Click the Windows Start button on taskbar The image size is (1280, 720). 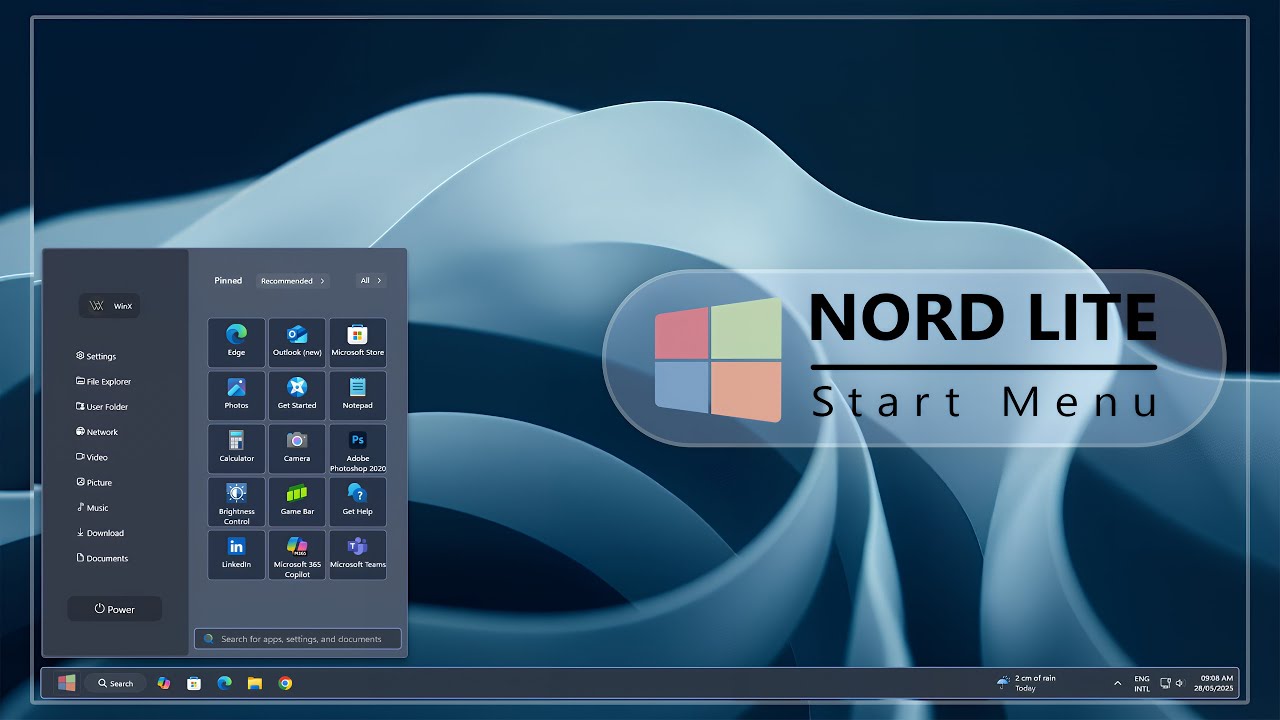pyautogui.click(x=67, y=683)
